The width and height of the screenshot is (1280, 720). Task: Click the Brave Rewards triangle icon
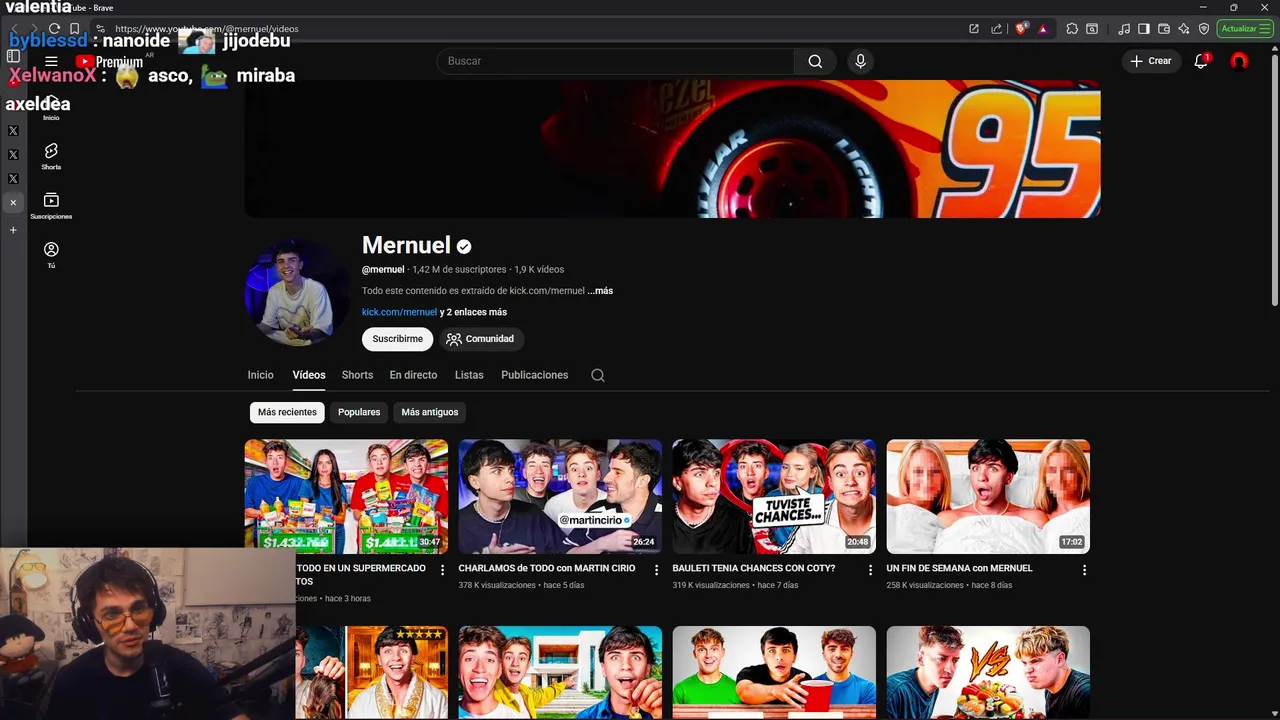[x=1043, y=29]
